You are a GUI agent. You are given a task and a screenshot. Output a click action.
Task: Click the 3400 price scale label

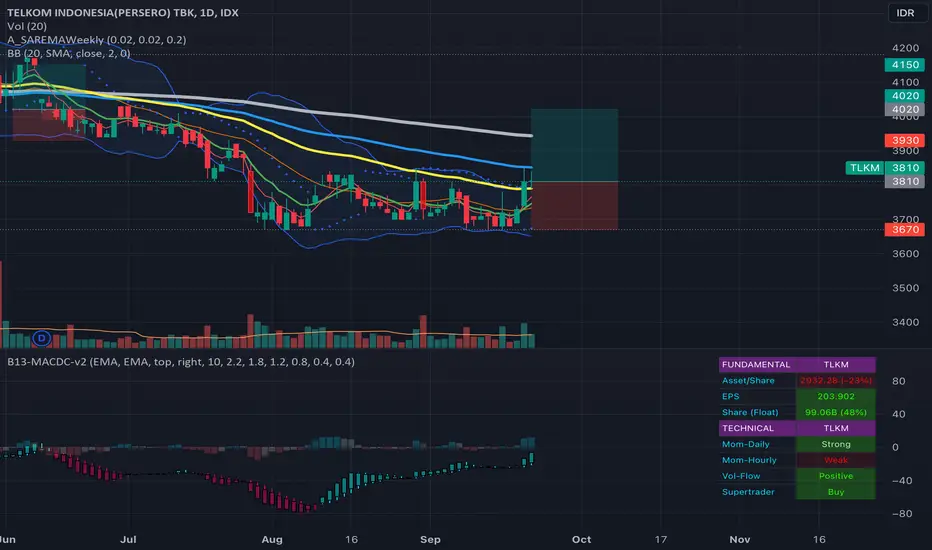(x=905, y=322)
